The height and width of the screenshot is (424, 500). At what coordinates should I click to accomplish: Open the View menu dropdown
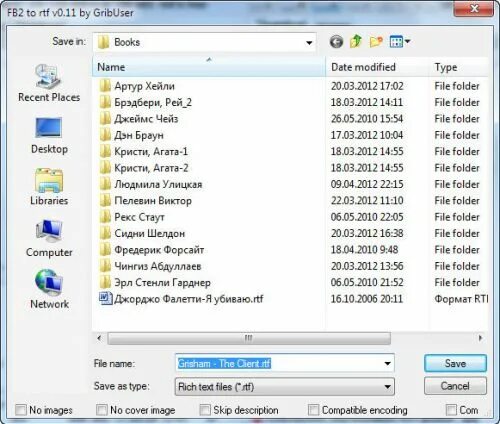tap(400, 42)
